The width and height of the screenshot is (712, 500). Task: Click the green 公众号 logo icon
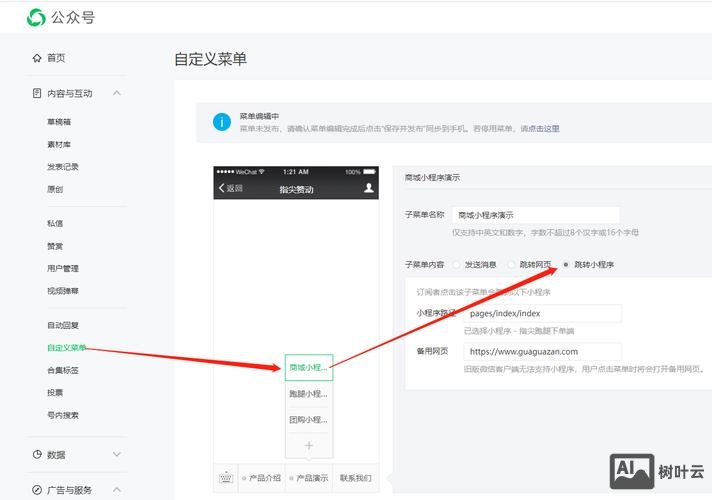[x=36, y=18]
